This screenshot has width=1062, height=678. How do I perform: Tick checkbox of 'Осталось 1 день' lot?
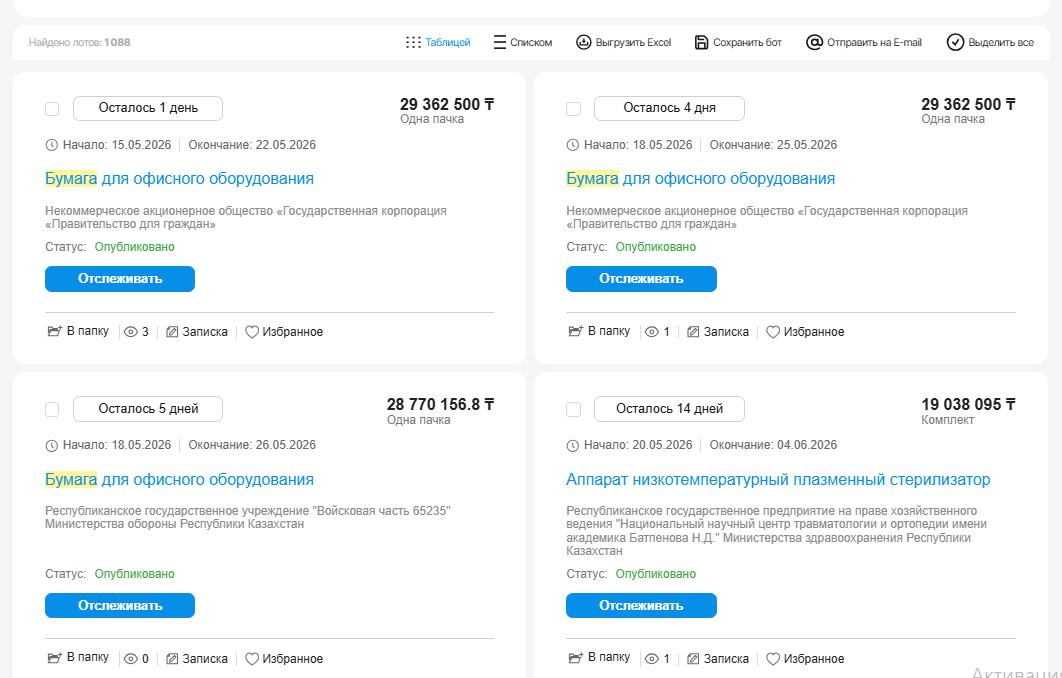point(52,108)
